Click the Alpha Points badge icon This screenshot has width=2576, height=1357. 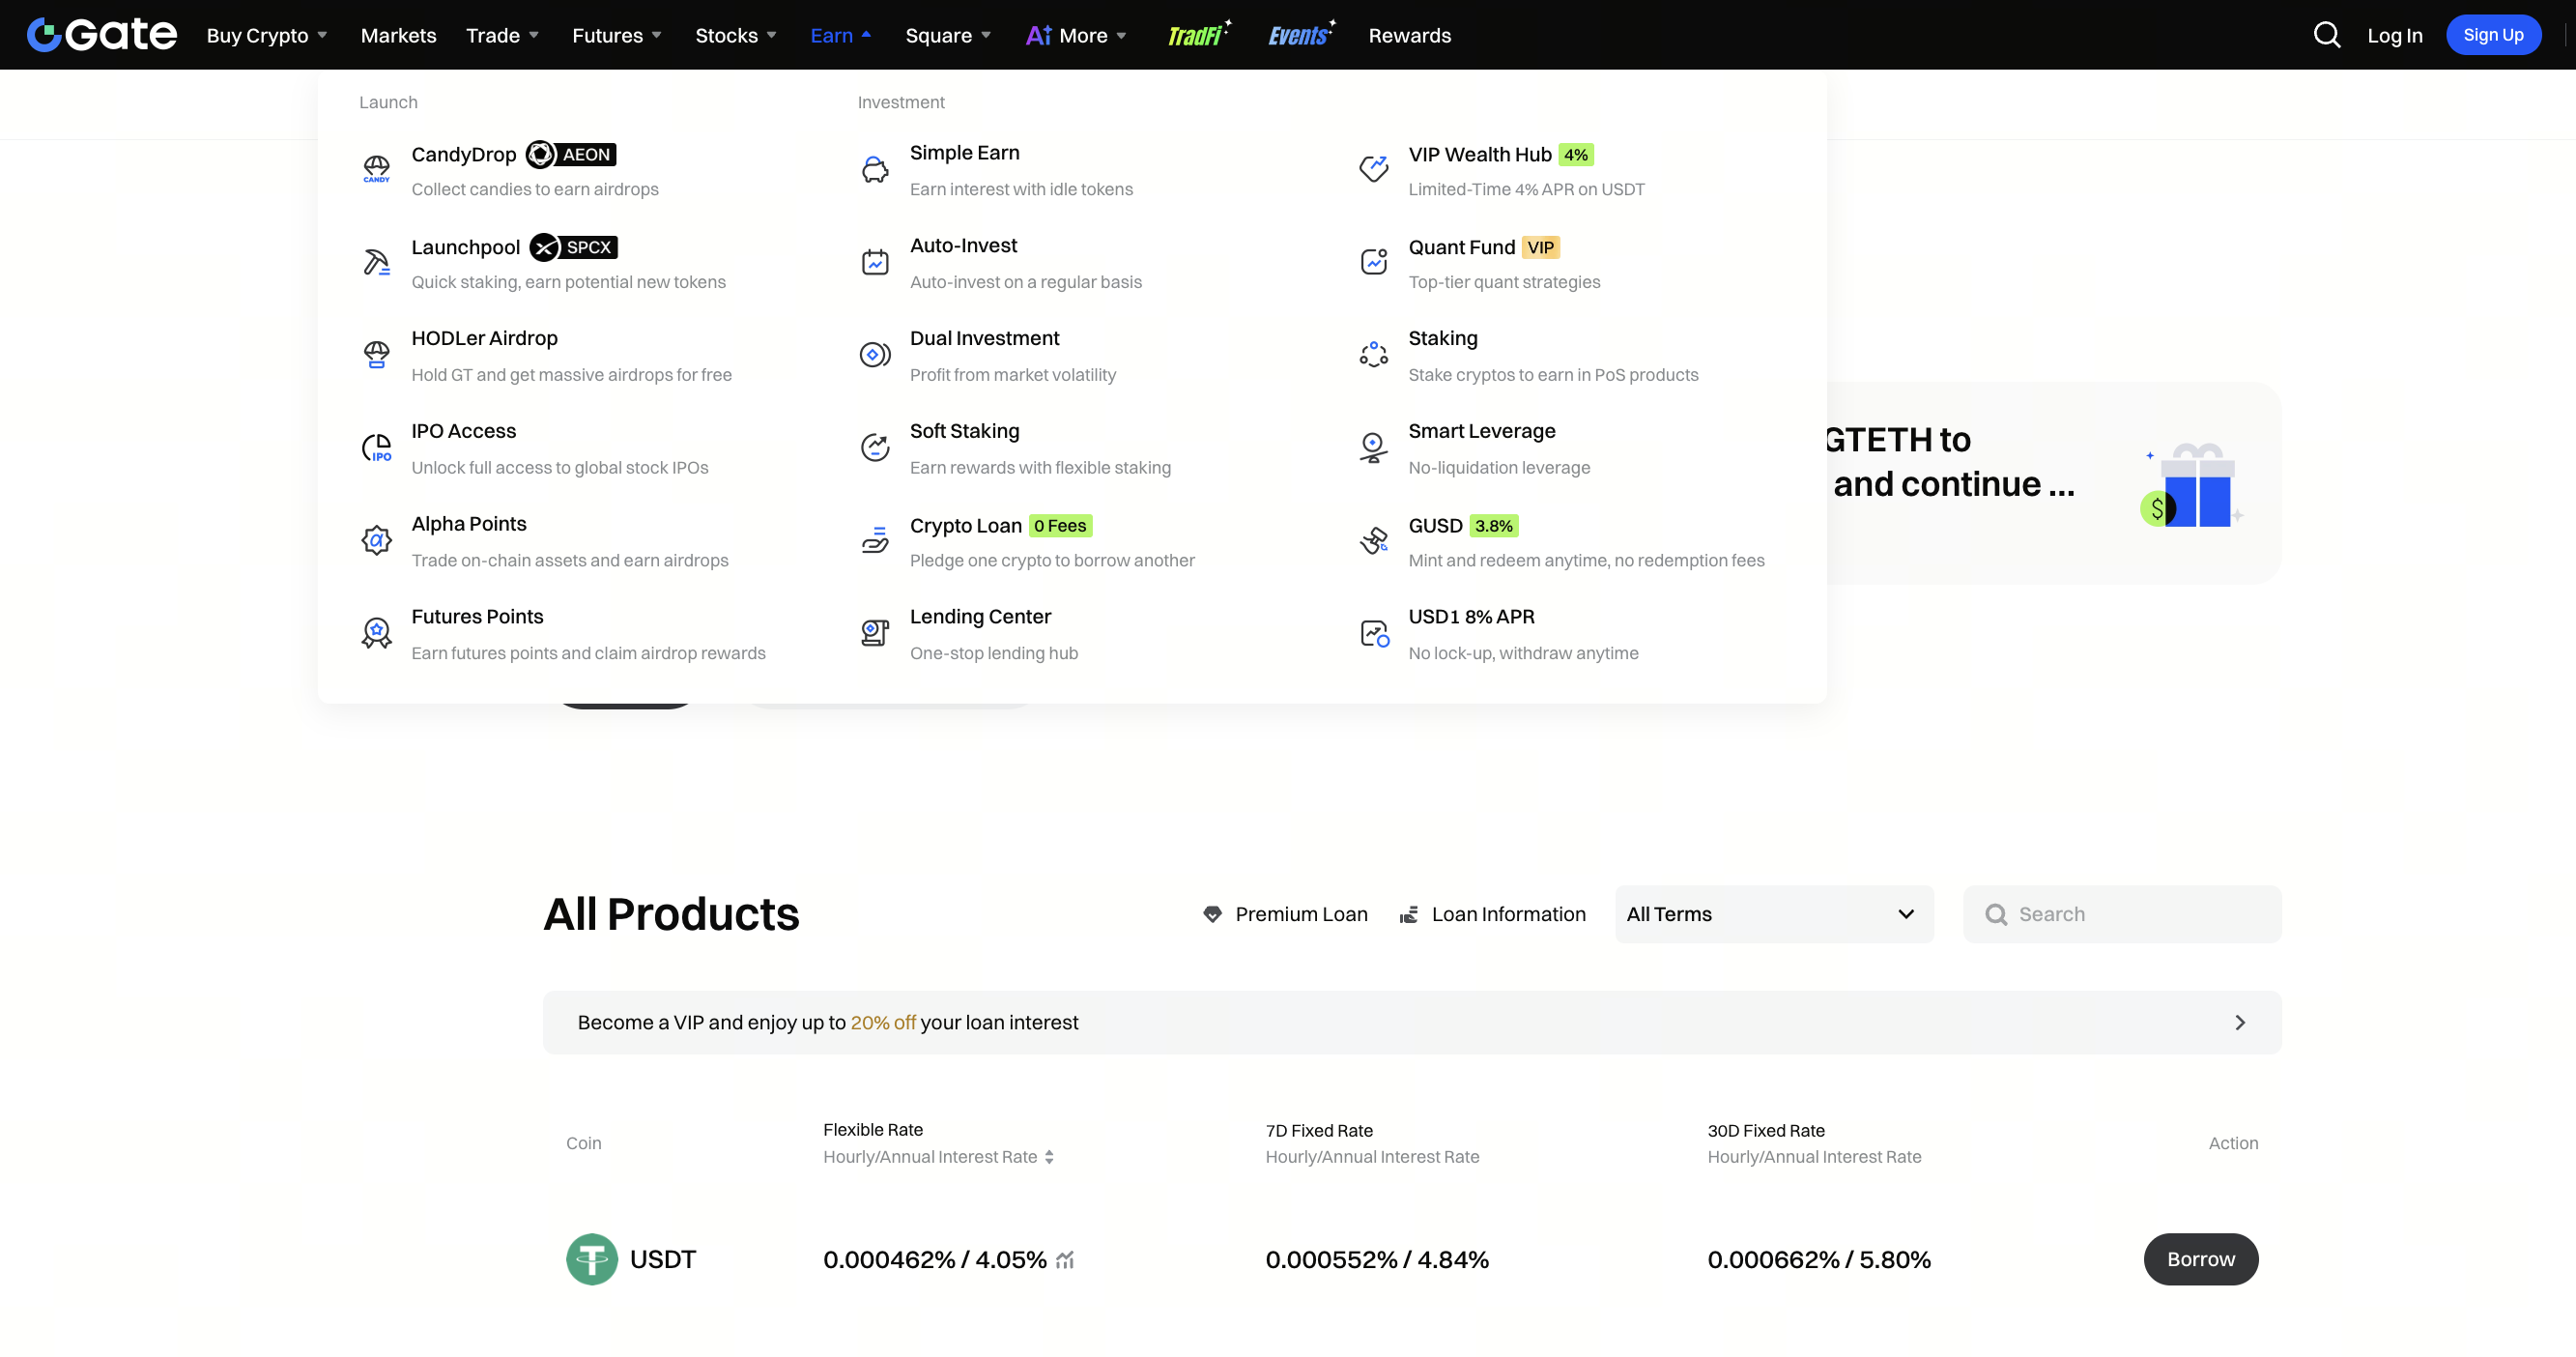376,540
